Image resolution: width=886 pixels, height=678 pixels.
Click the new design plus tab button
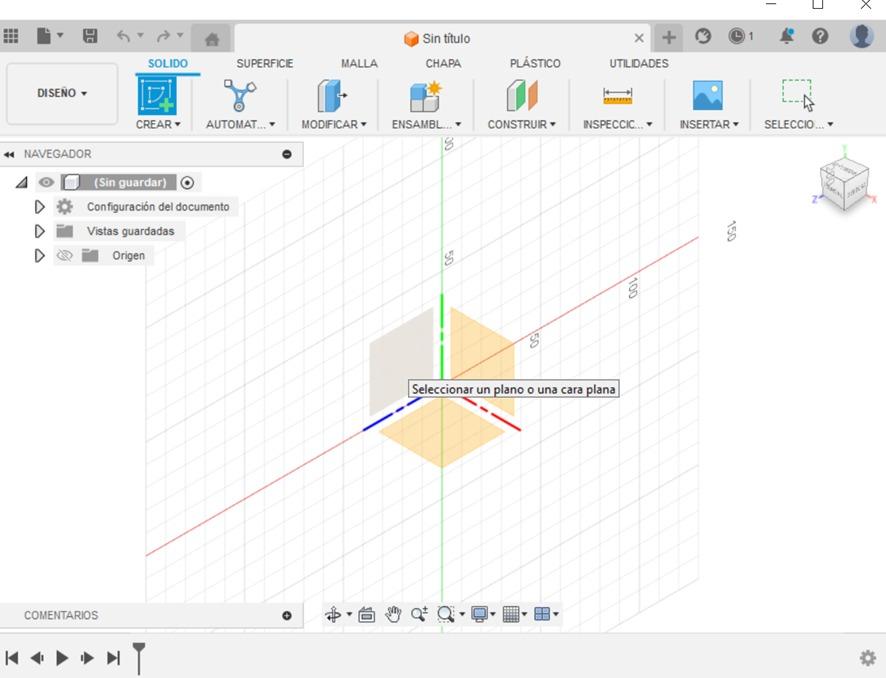668,38
